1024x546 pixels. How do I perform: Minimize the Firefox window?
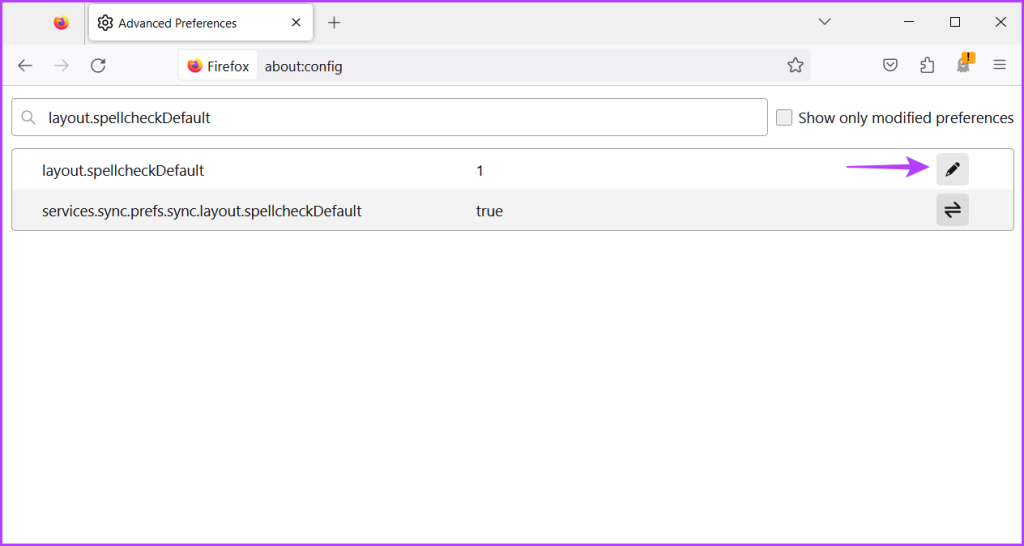(x=909, y=22)
